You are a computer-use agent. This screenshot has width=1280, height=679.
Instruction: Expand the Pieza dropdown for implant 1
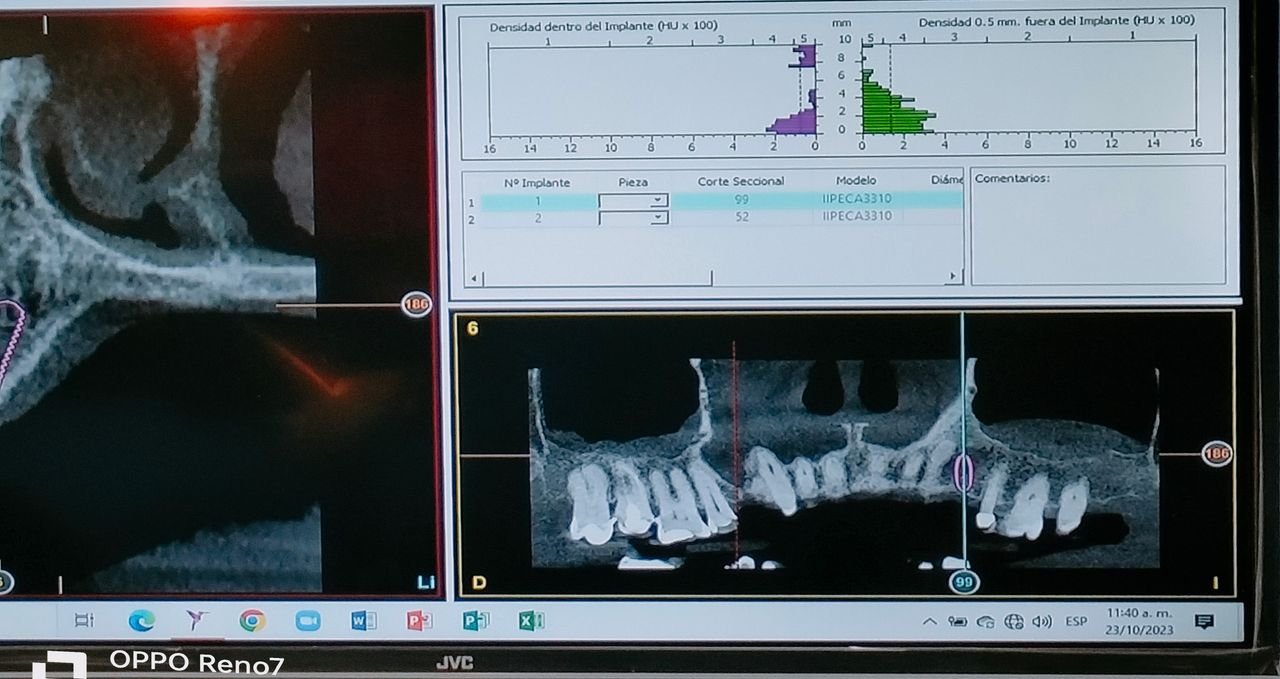tap(657, 201)
